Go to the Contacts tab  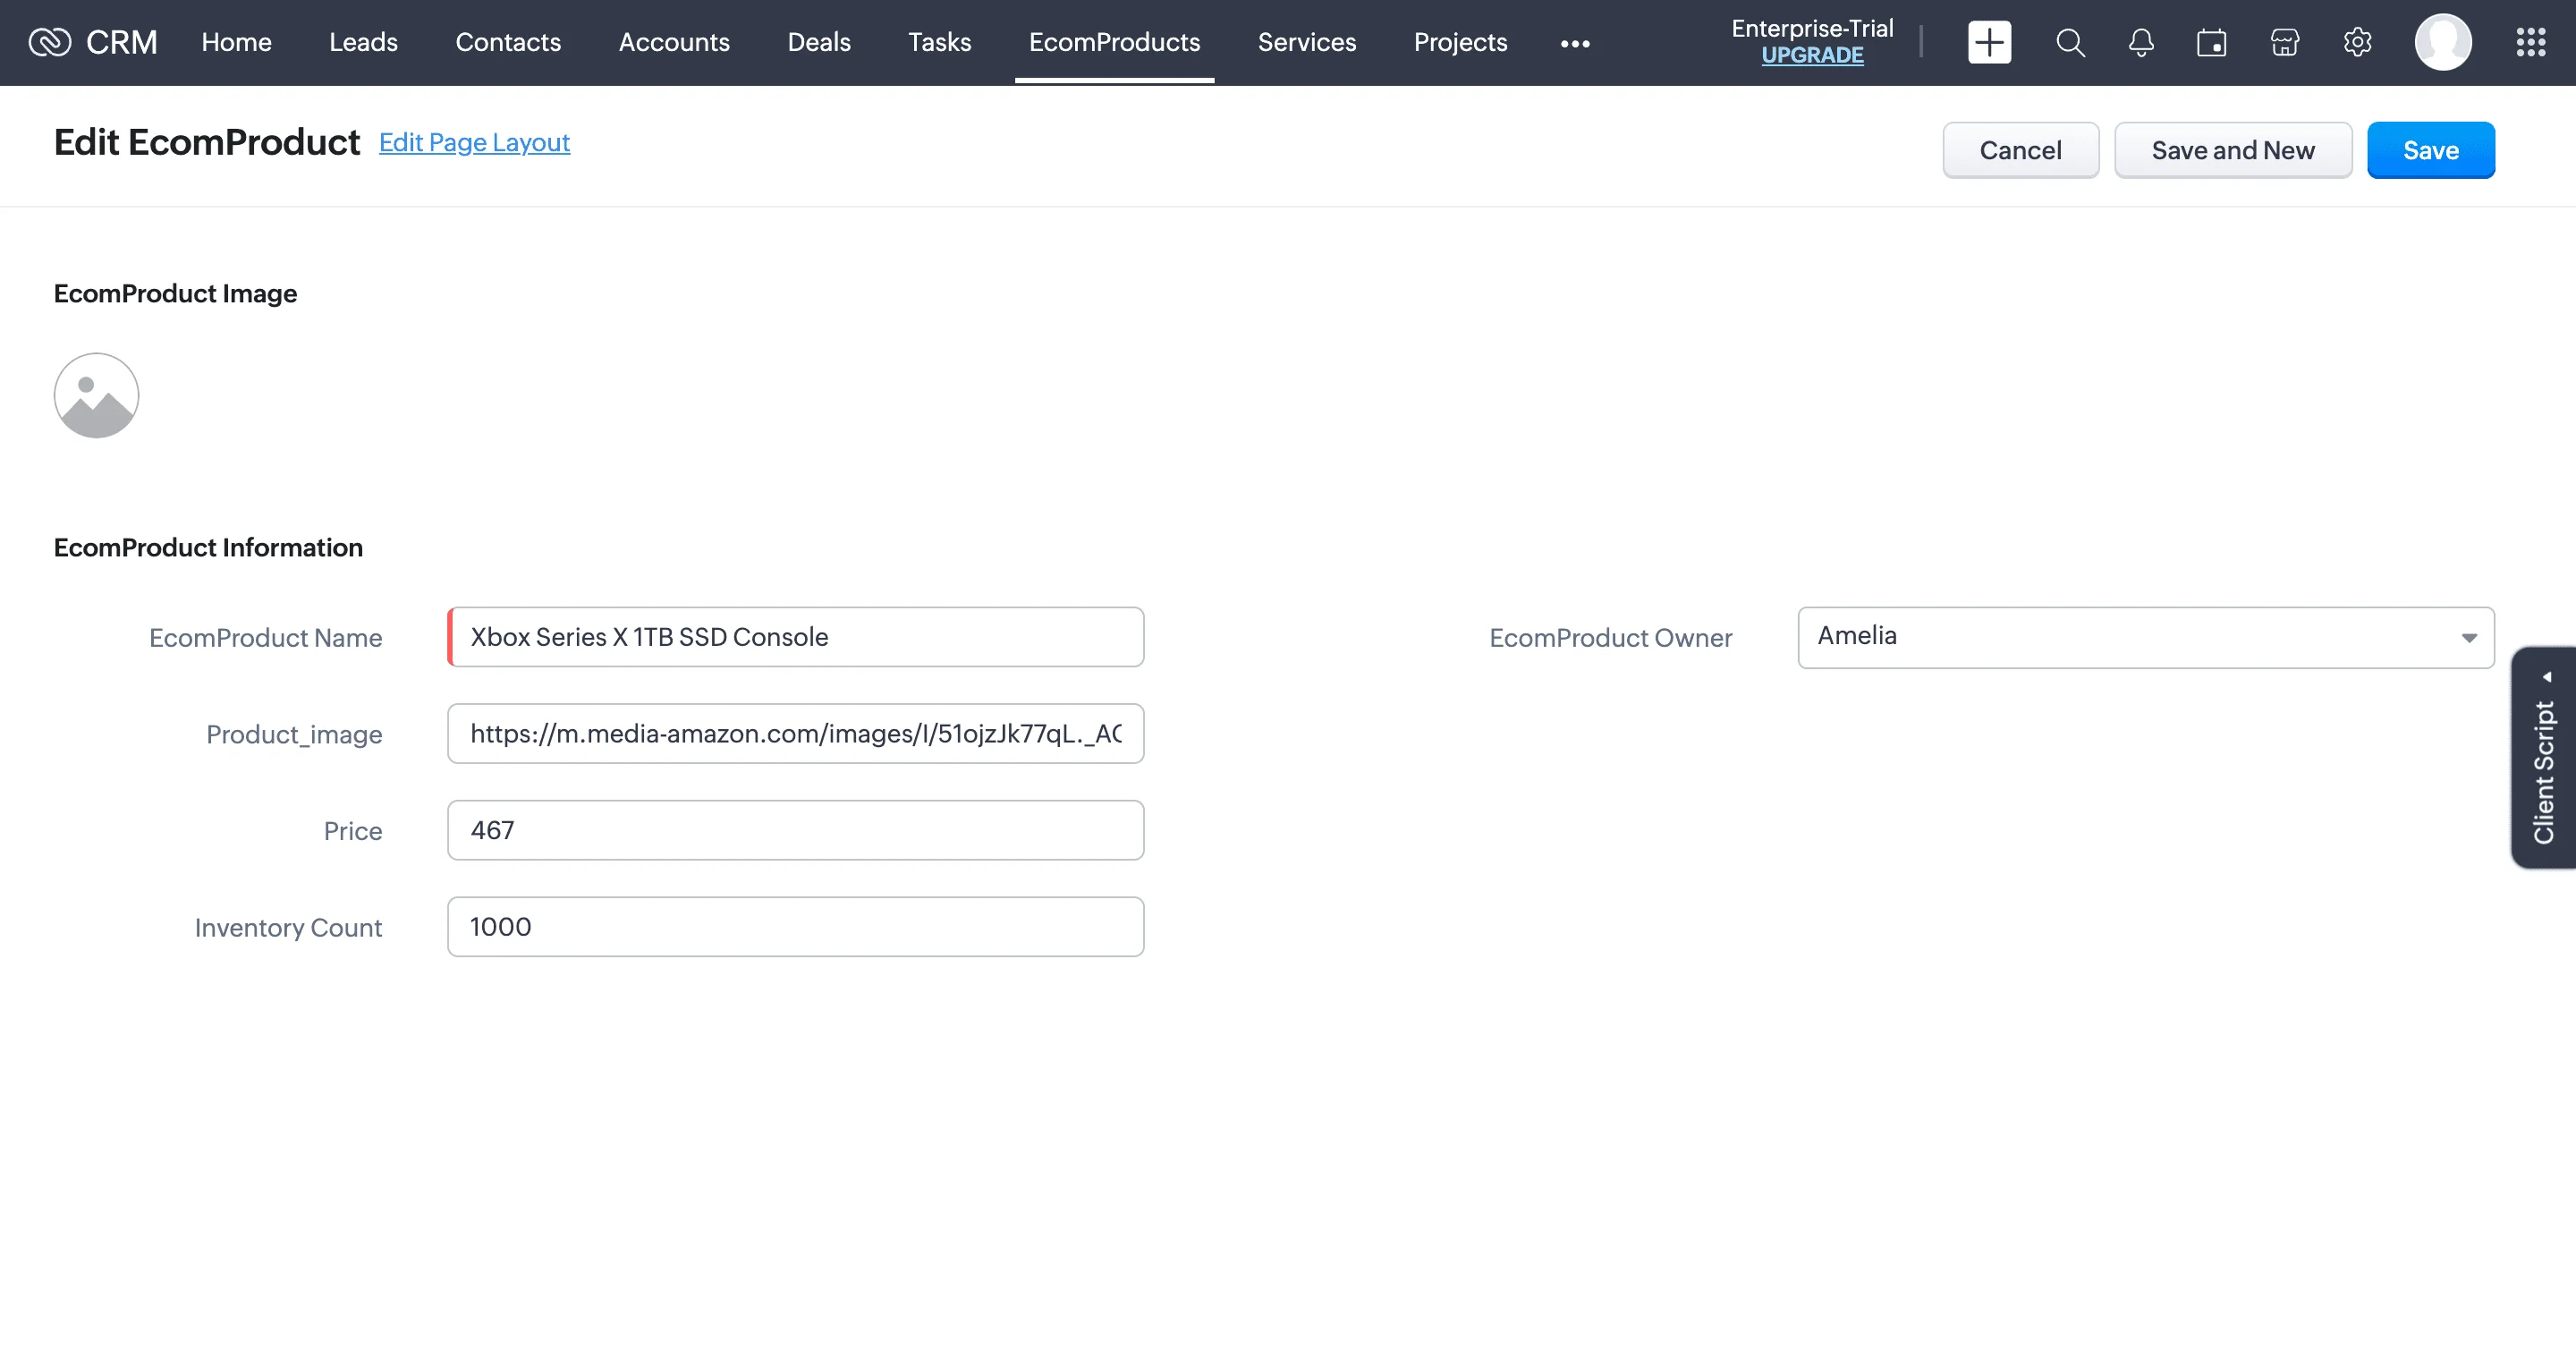pos(508,42)
